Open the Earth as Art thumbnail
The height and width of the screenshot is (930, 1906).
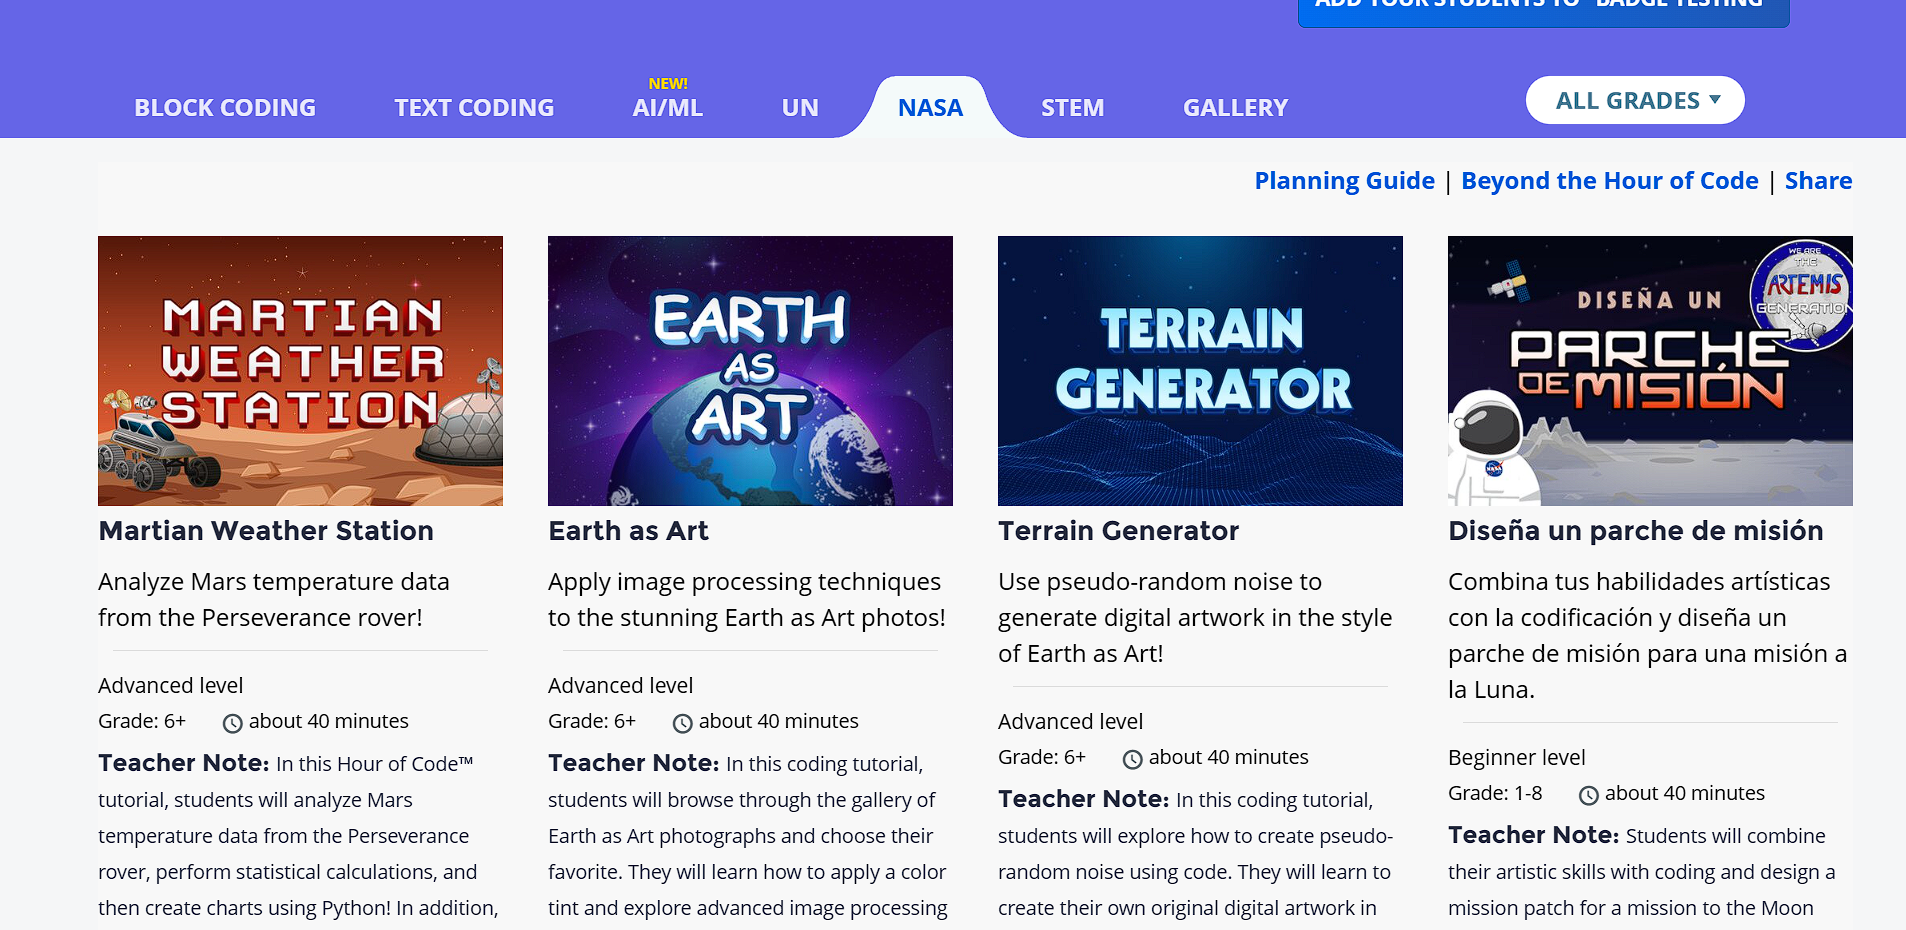tap(750, 371)
